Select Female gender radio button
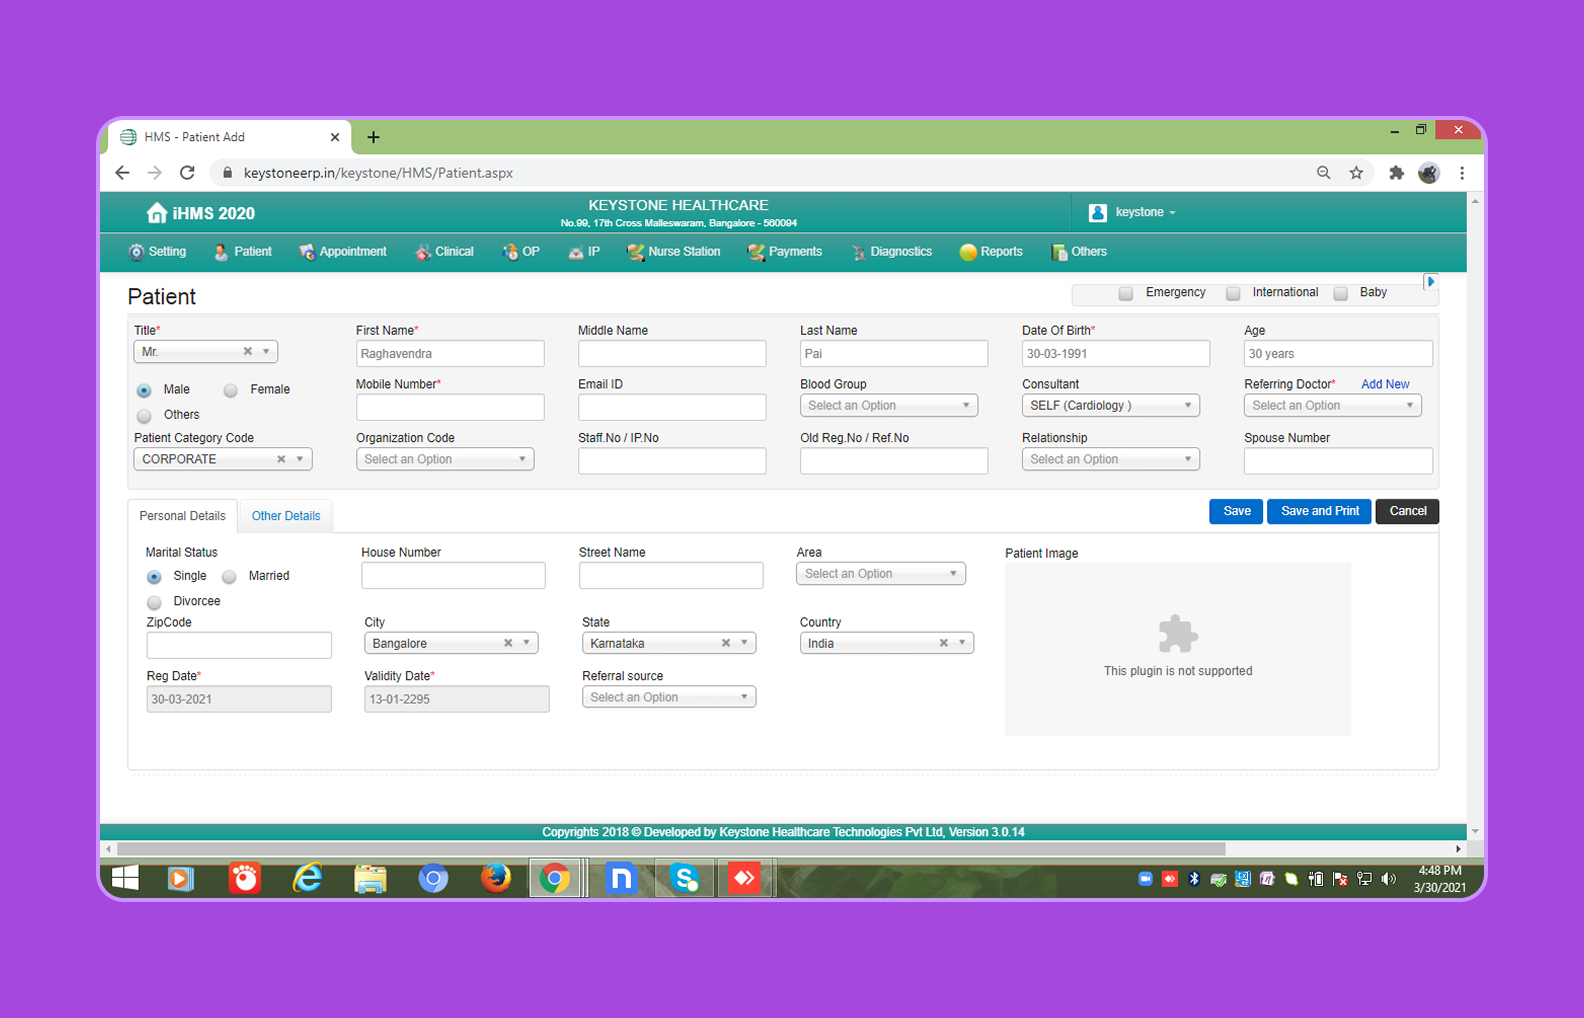This screenshot has width=1584, height=1018. (x=231, y=390)
